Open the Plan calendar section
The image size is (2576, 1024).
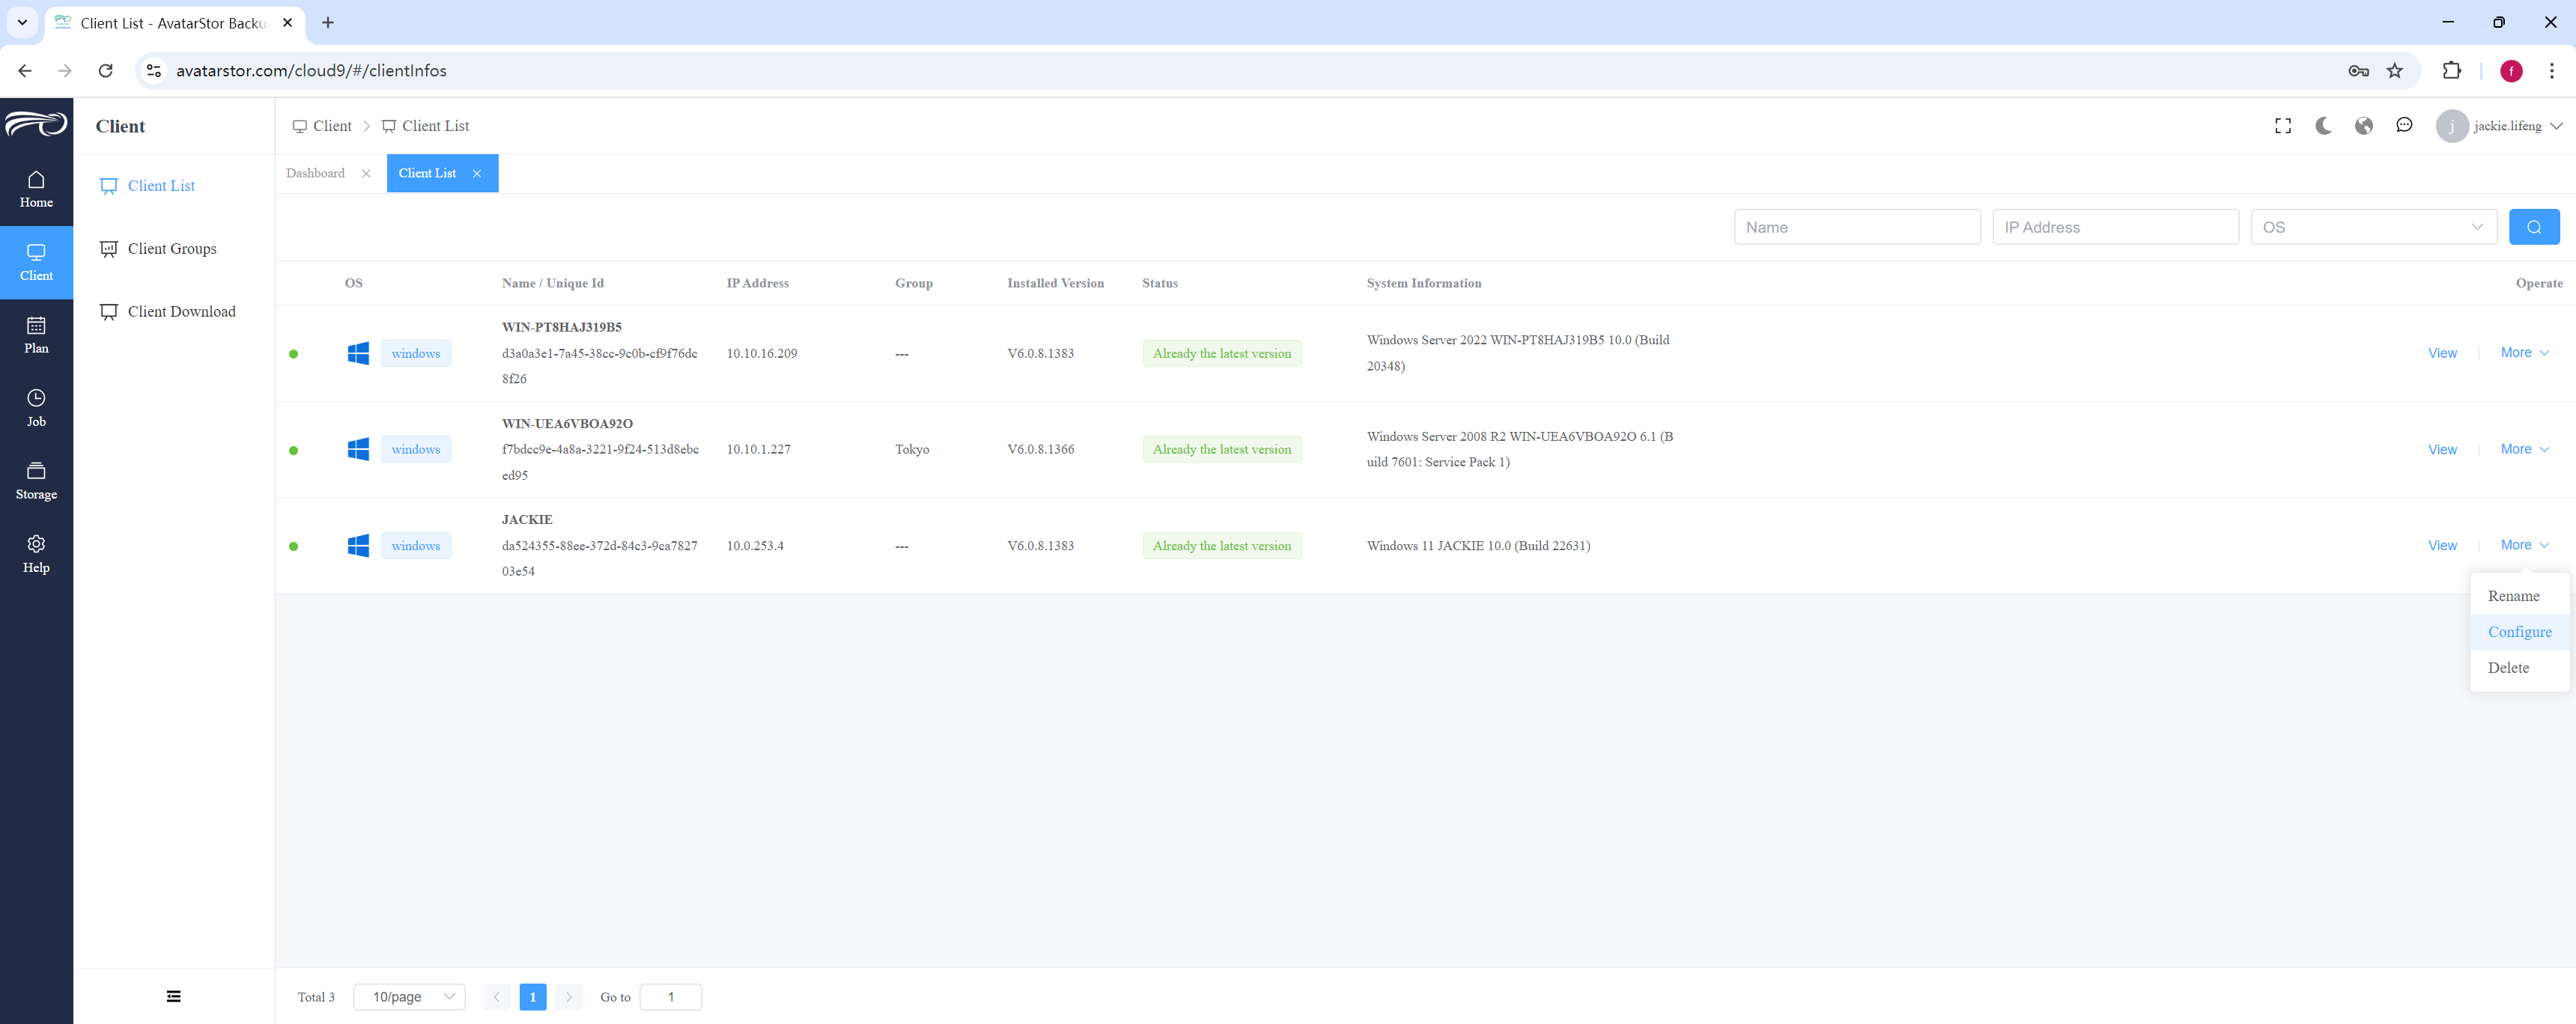(x=36, y=335)
